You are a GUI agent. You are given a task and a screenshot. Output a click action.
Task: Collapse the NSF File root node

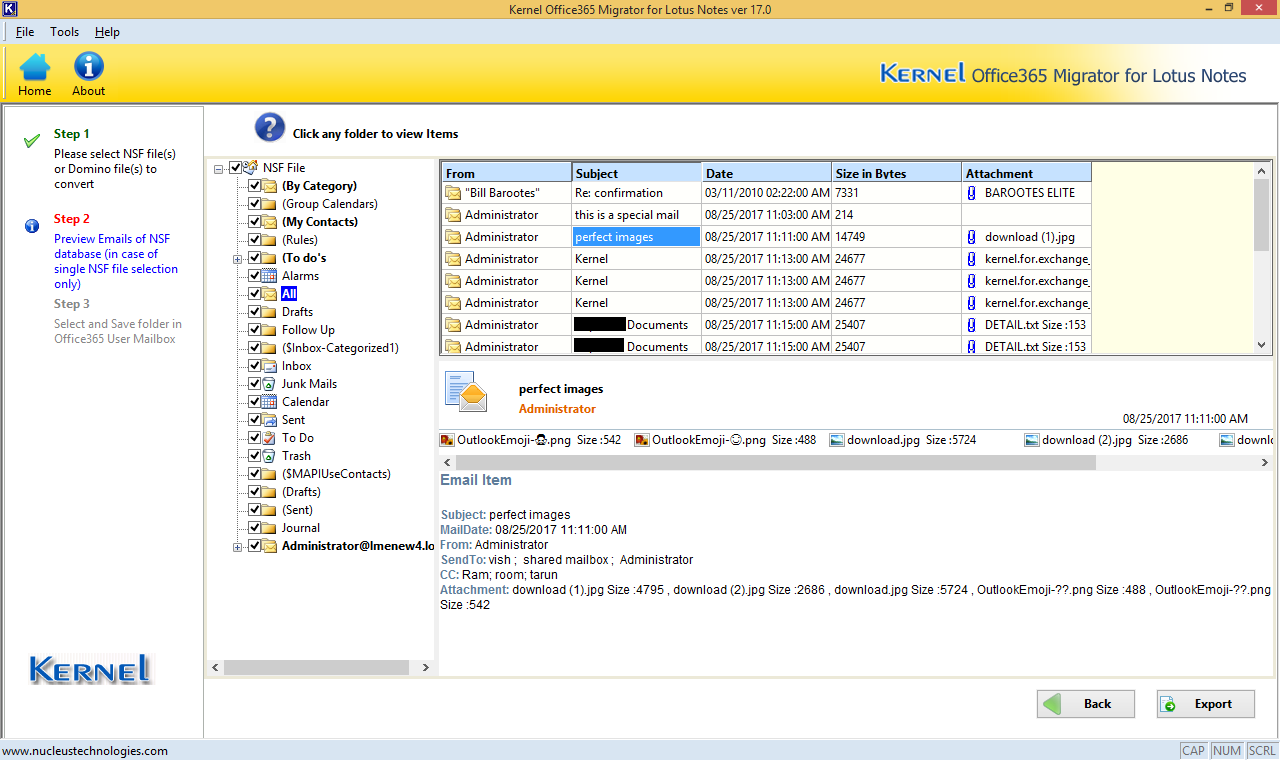219,168
